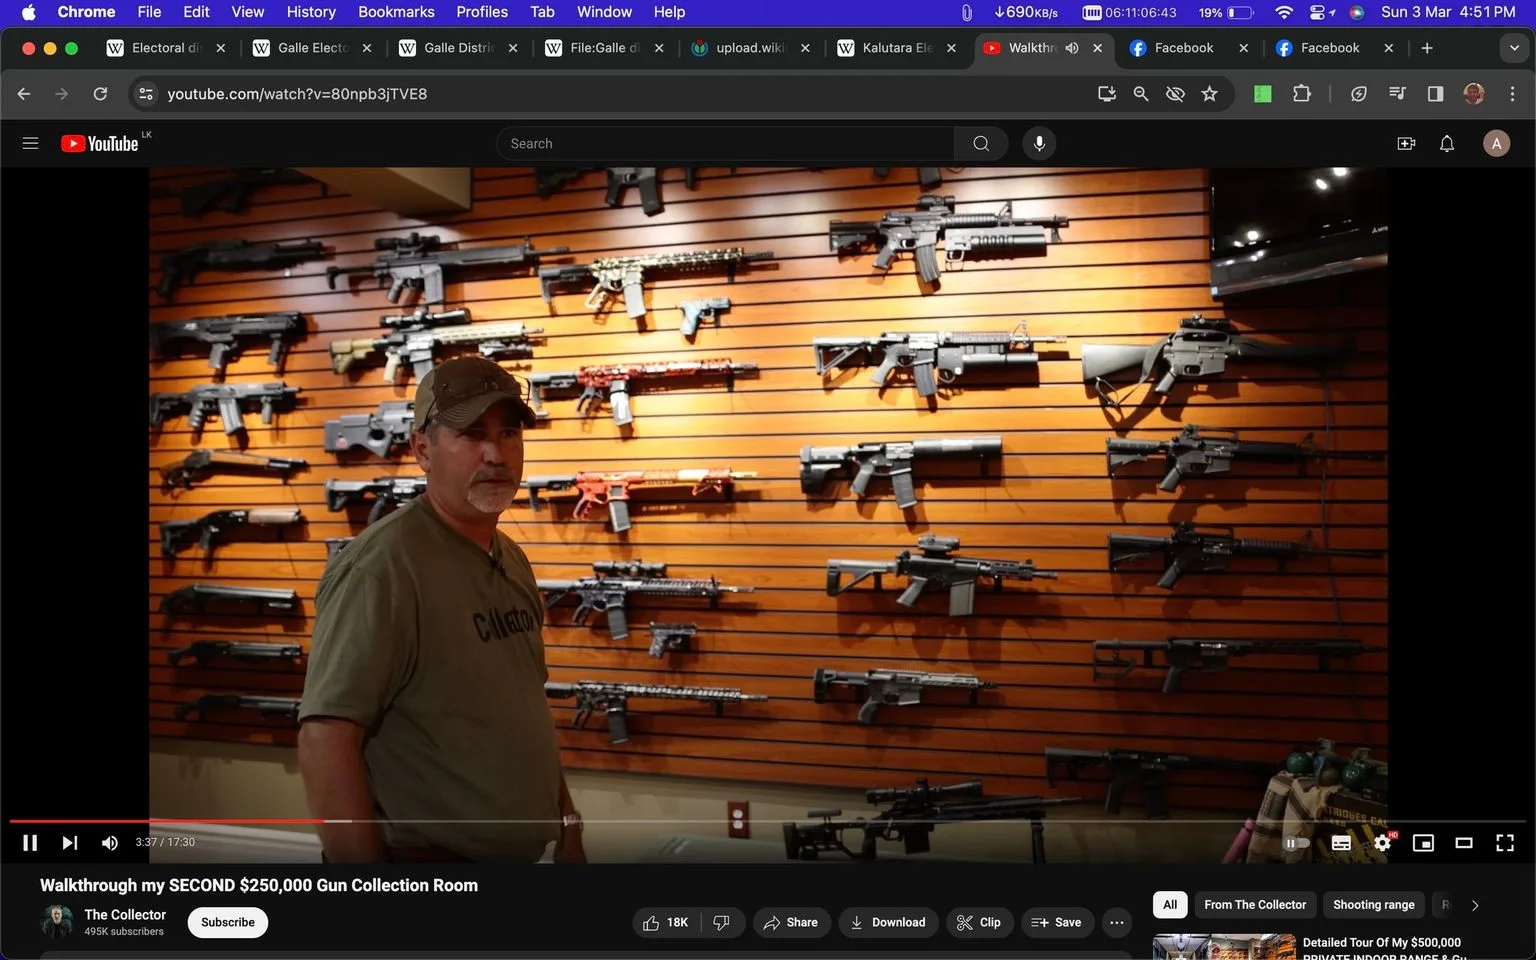Toggle the autoplay switch

click(x=1296, y=843)
